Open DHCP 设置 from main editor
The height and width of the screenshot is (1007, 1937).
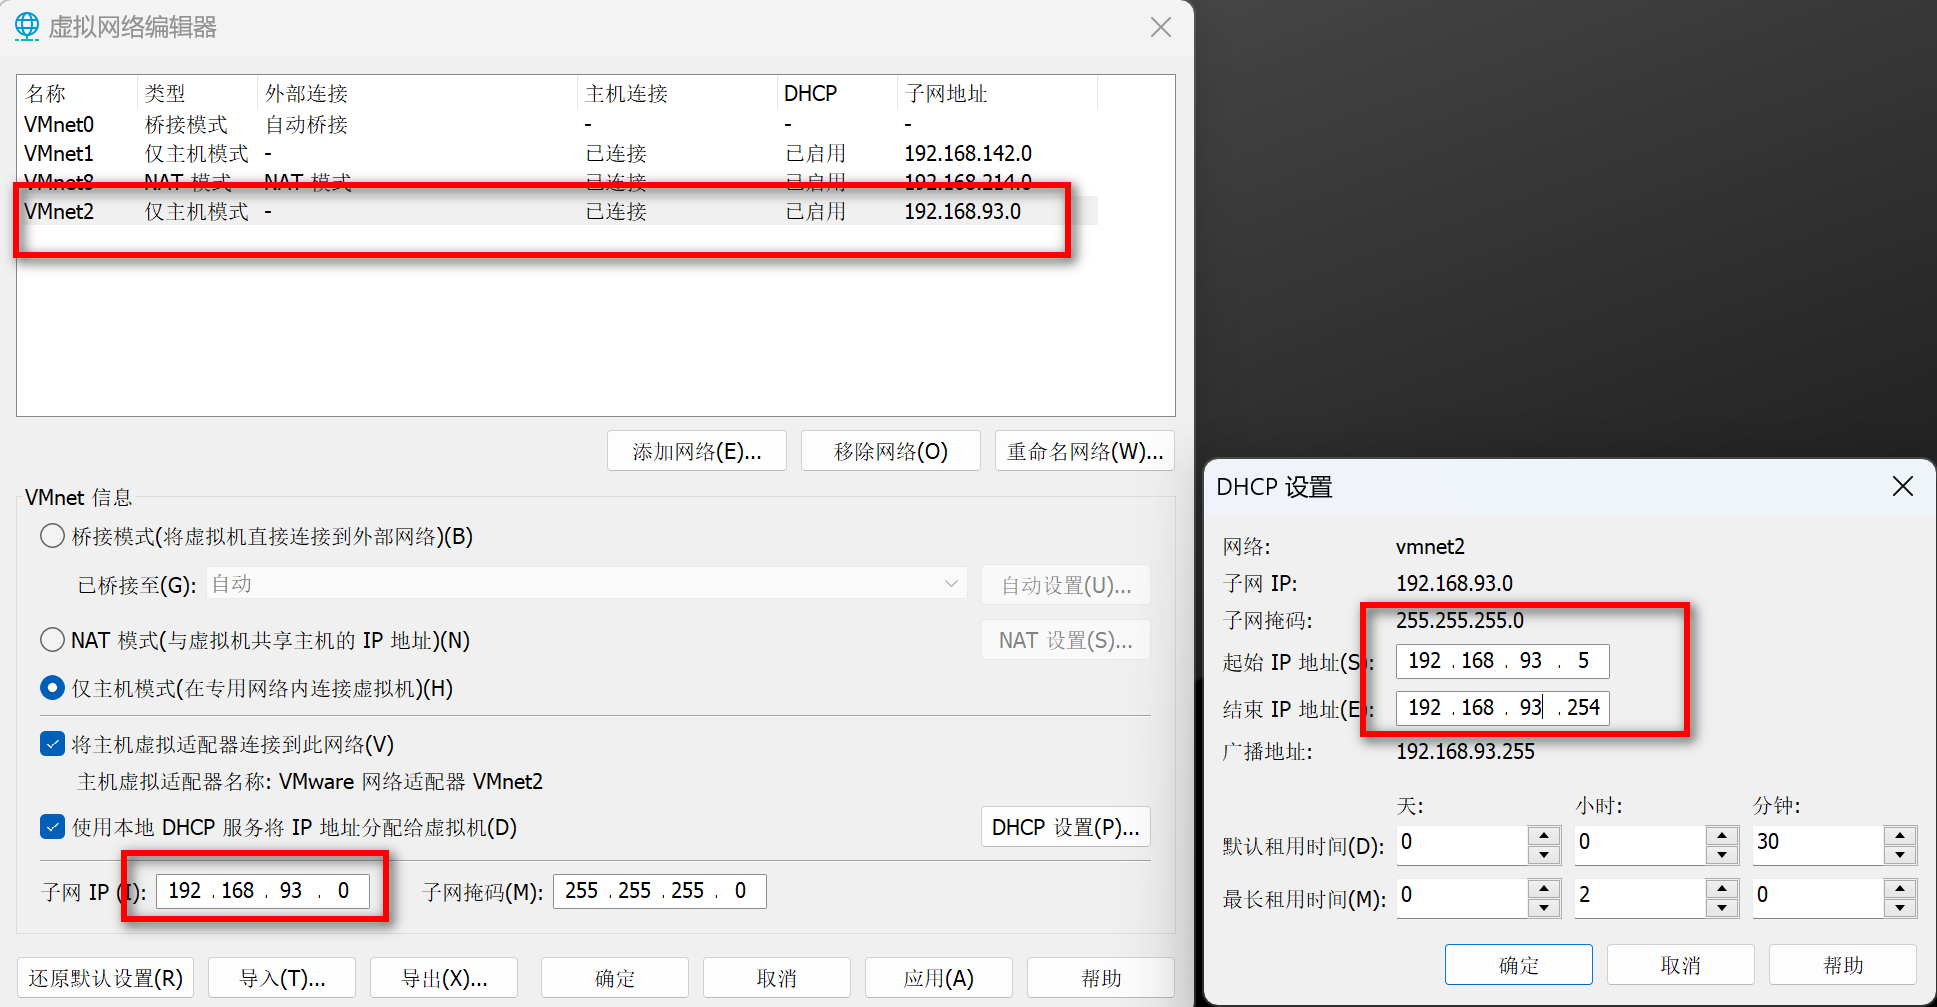pyautogui.click(x=1065, y=827)
